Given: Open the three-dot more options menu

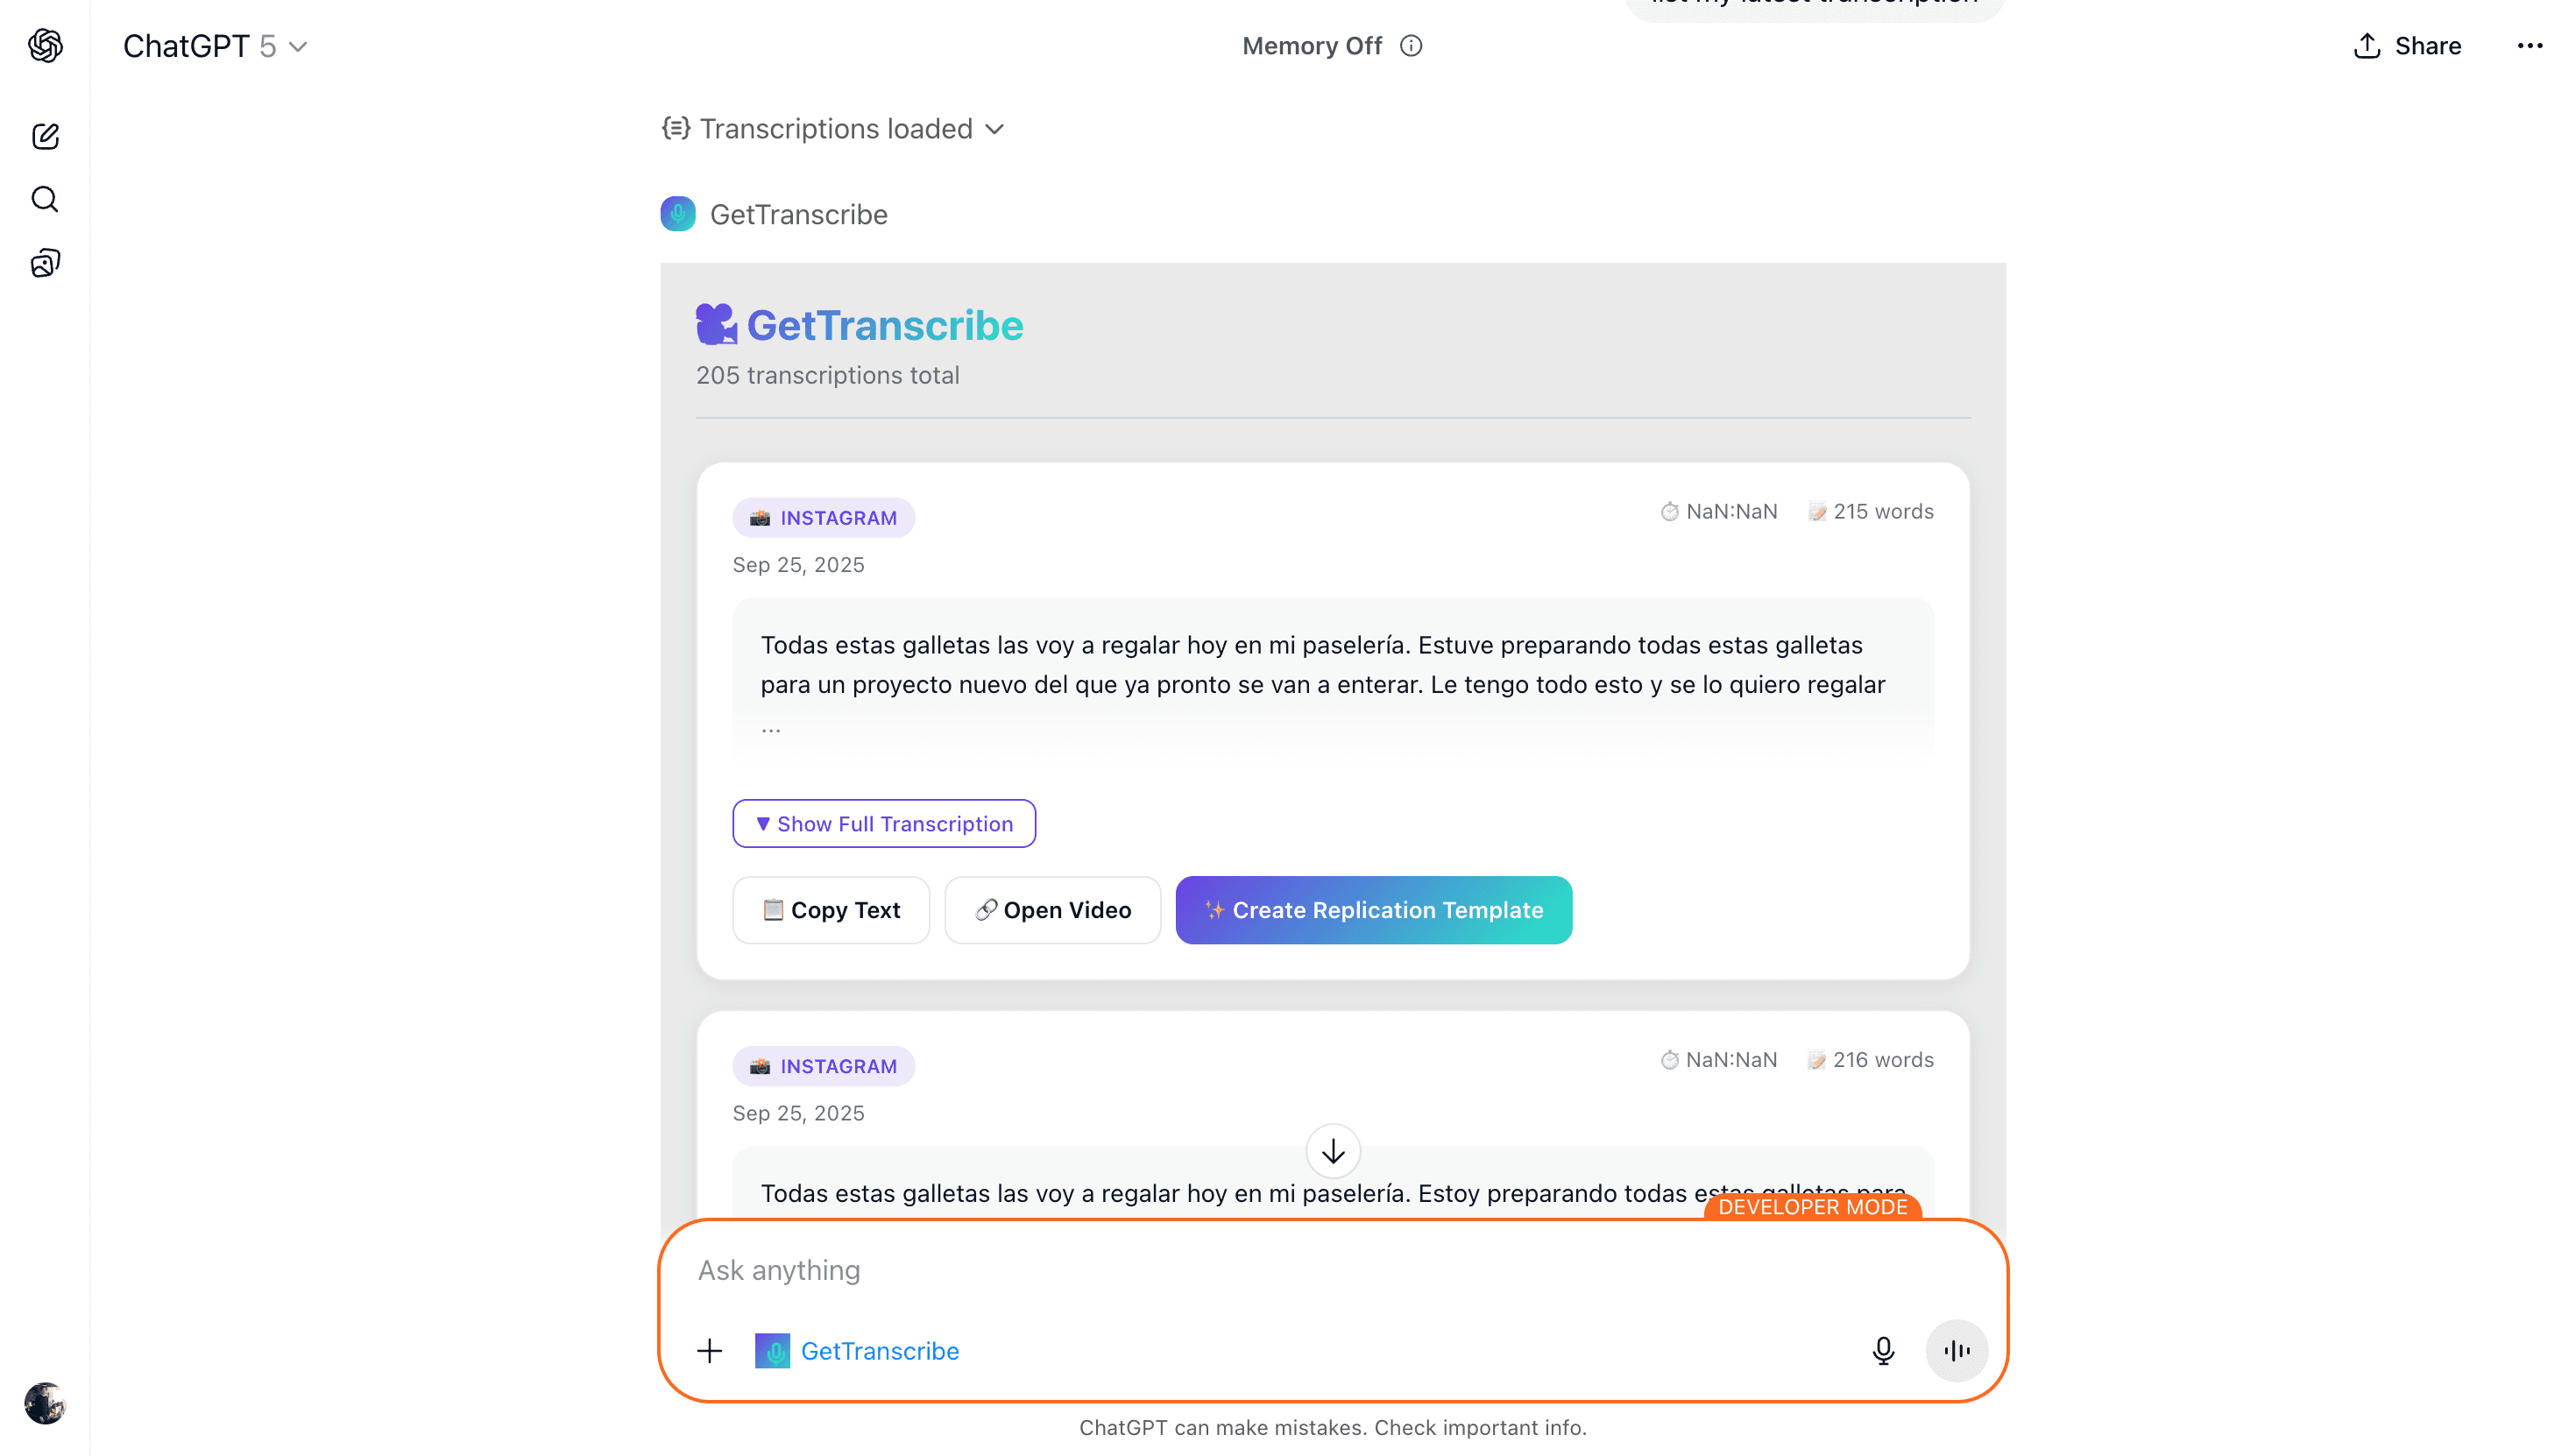Looking at the screenshot, I should (x=2529, y=46).
